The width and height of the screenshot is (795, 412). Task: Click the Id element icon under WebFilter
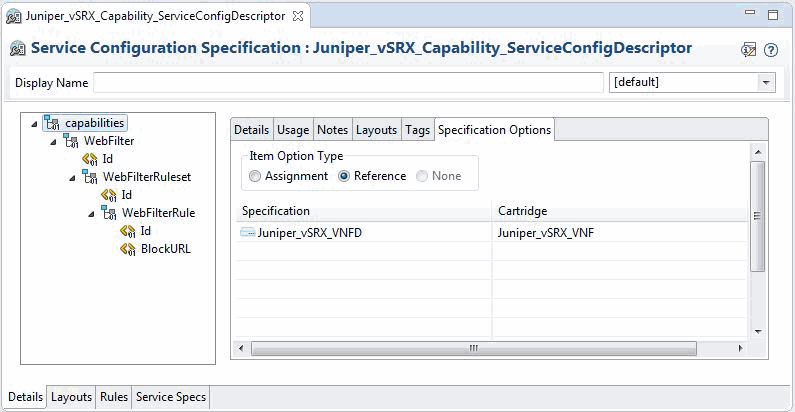[x=90, y=159]
